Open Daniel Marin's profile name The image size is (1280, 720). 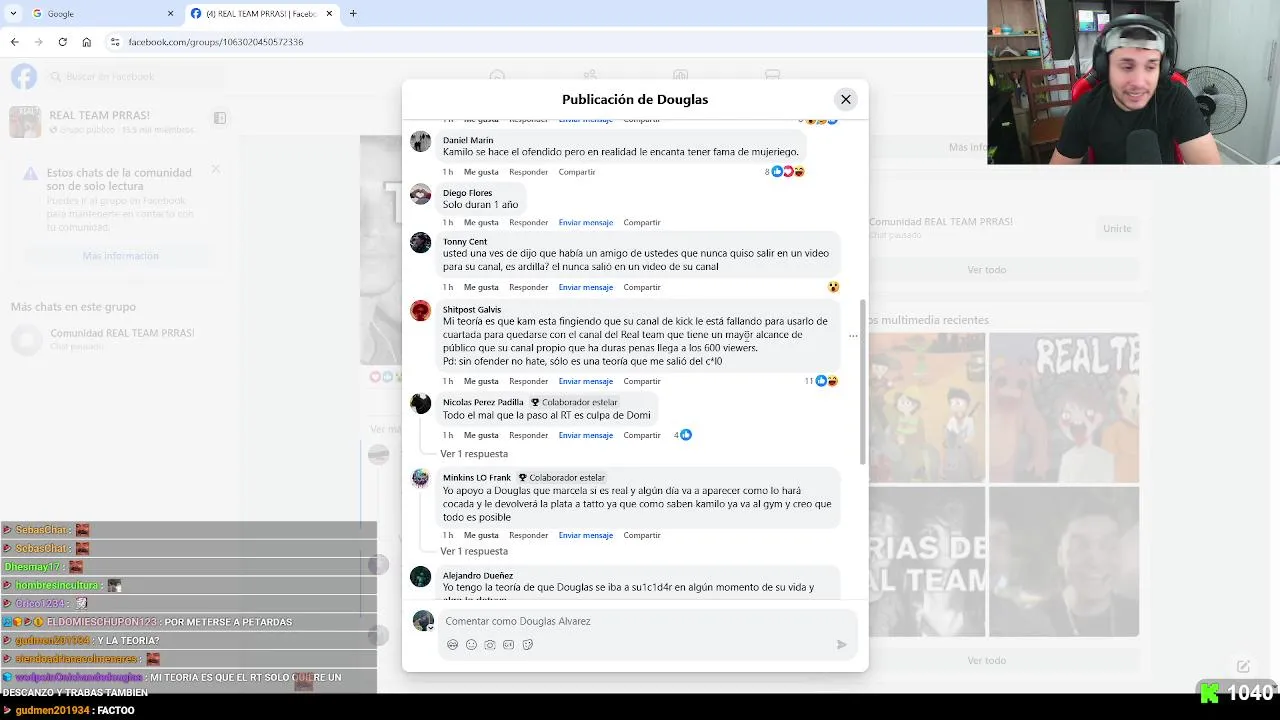click(468, 140)
